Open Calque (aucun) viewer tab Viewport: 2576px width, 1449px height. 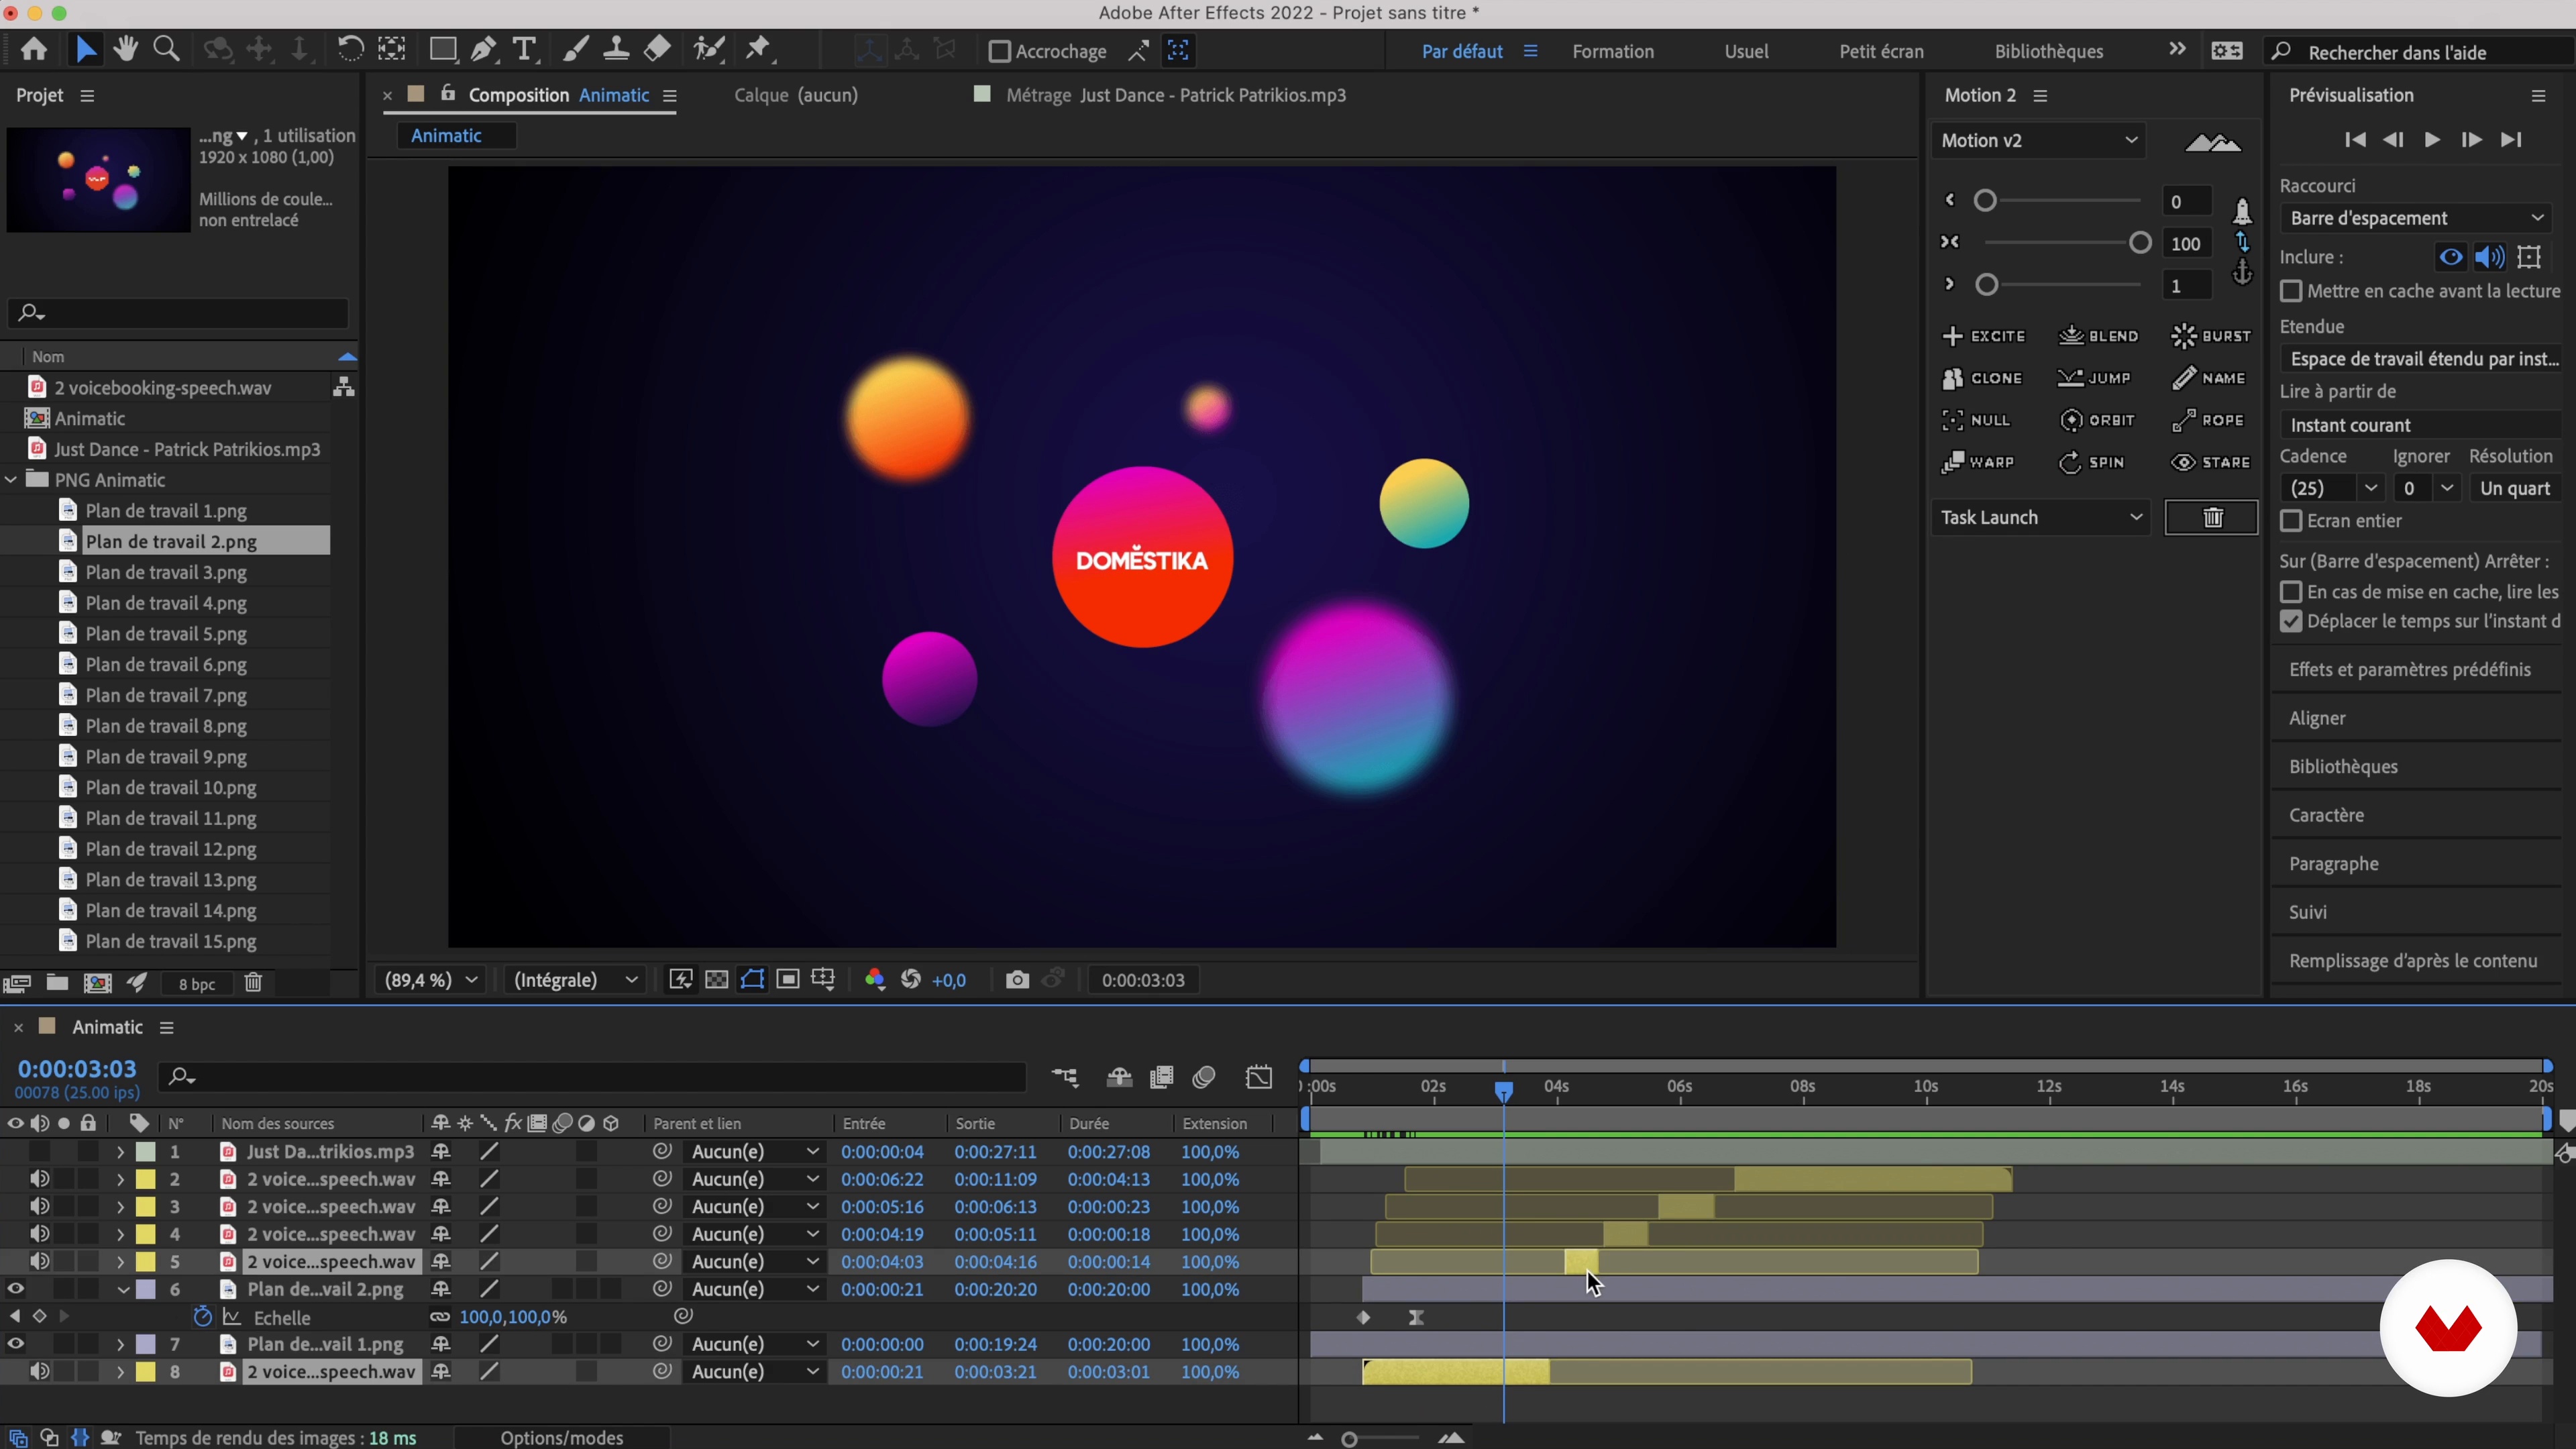pos(796,95)
